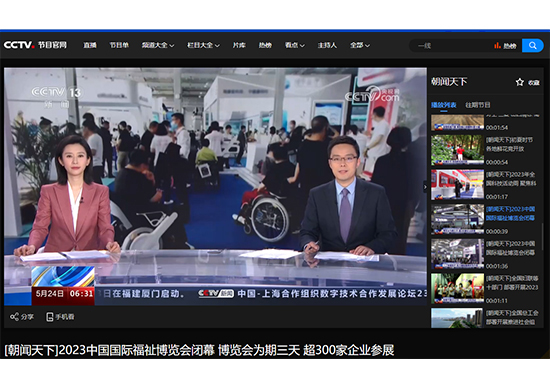Play the 00:00:54 flower garden video thumbnail

coord(457,150)
